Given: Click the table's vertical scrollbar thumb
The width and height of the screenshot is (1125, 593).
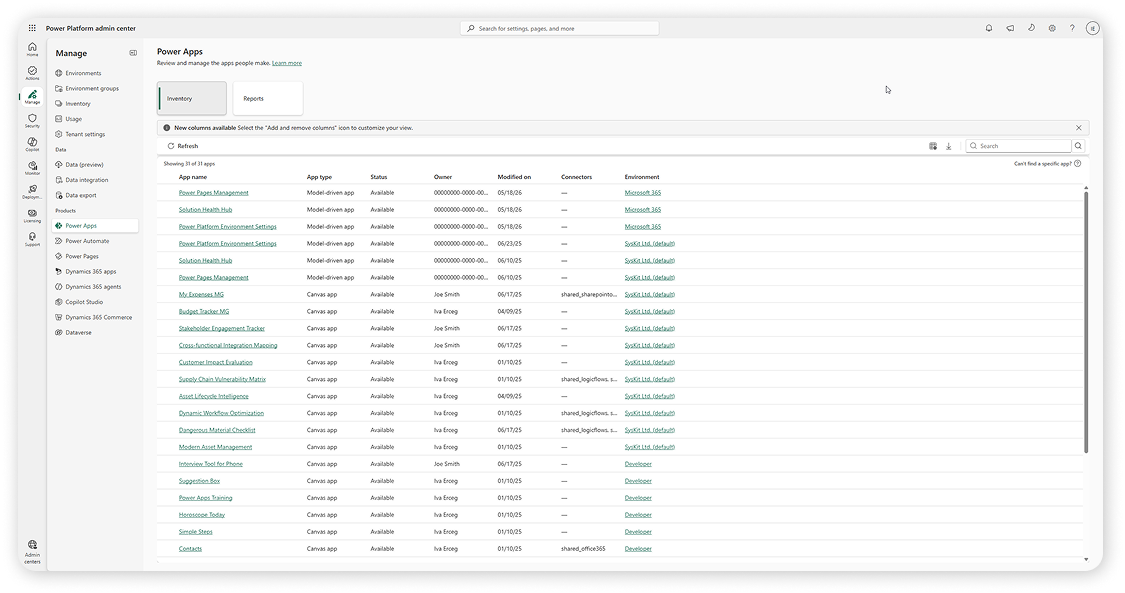Looking at the screenshot, I should coord(1086,321).
